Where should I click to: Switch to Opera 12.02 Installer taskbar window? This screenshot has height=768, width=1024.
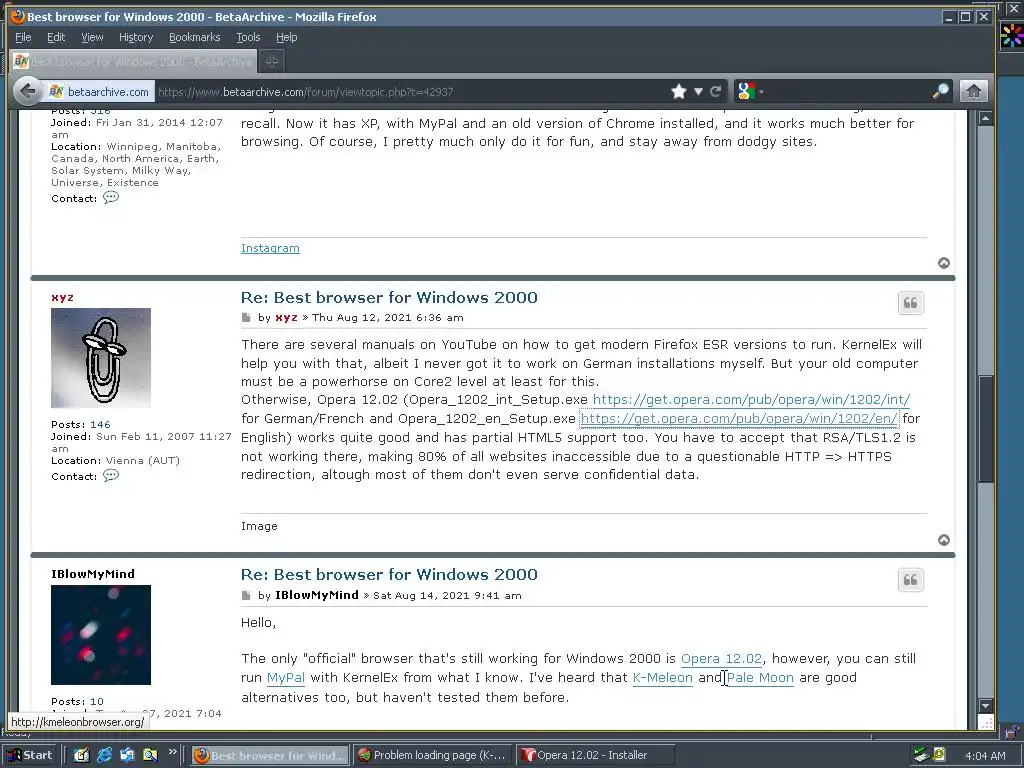point(595,755)
